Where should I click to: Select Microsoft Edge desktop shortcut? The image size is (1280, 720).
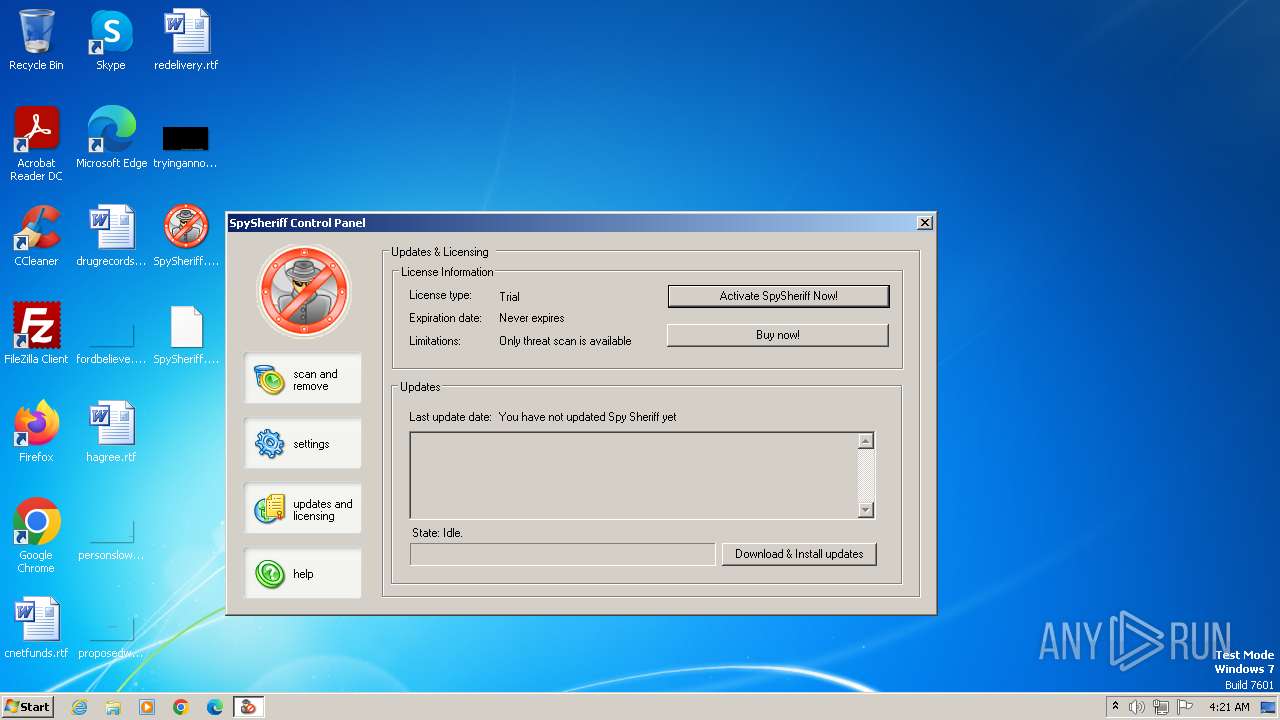[x=111, y=138]
